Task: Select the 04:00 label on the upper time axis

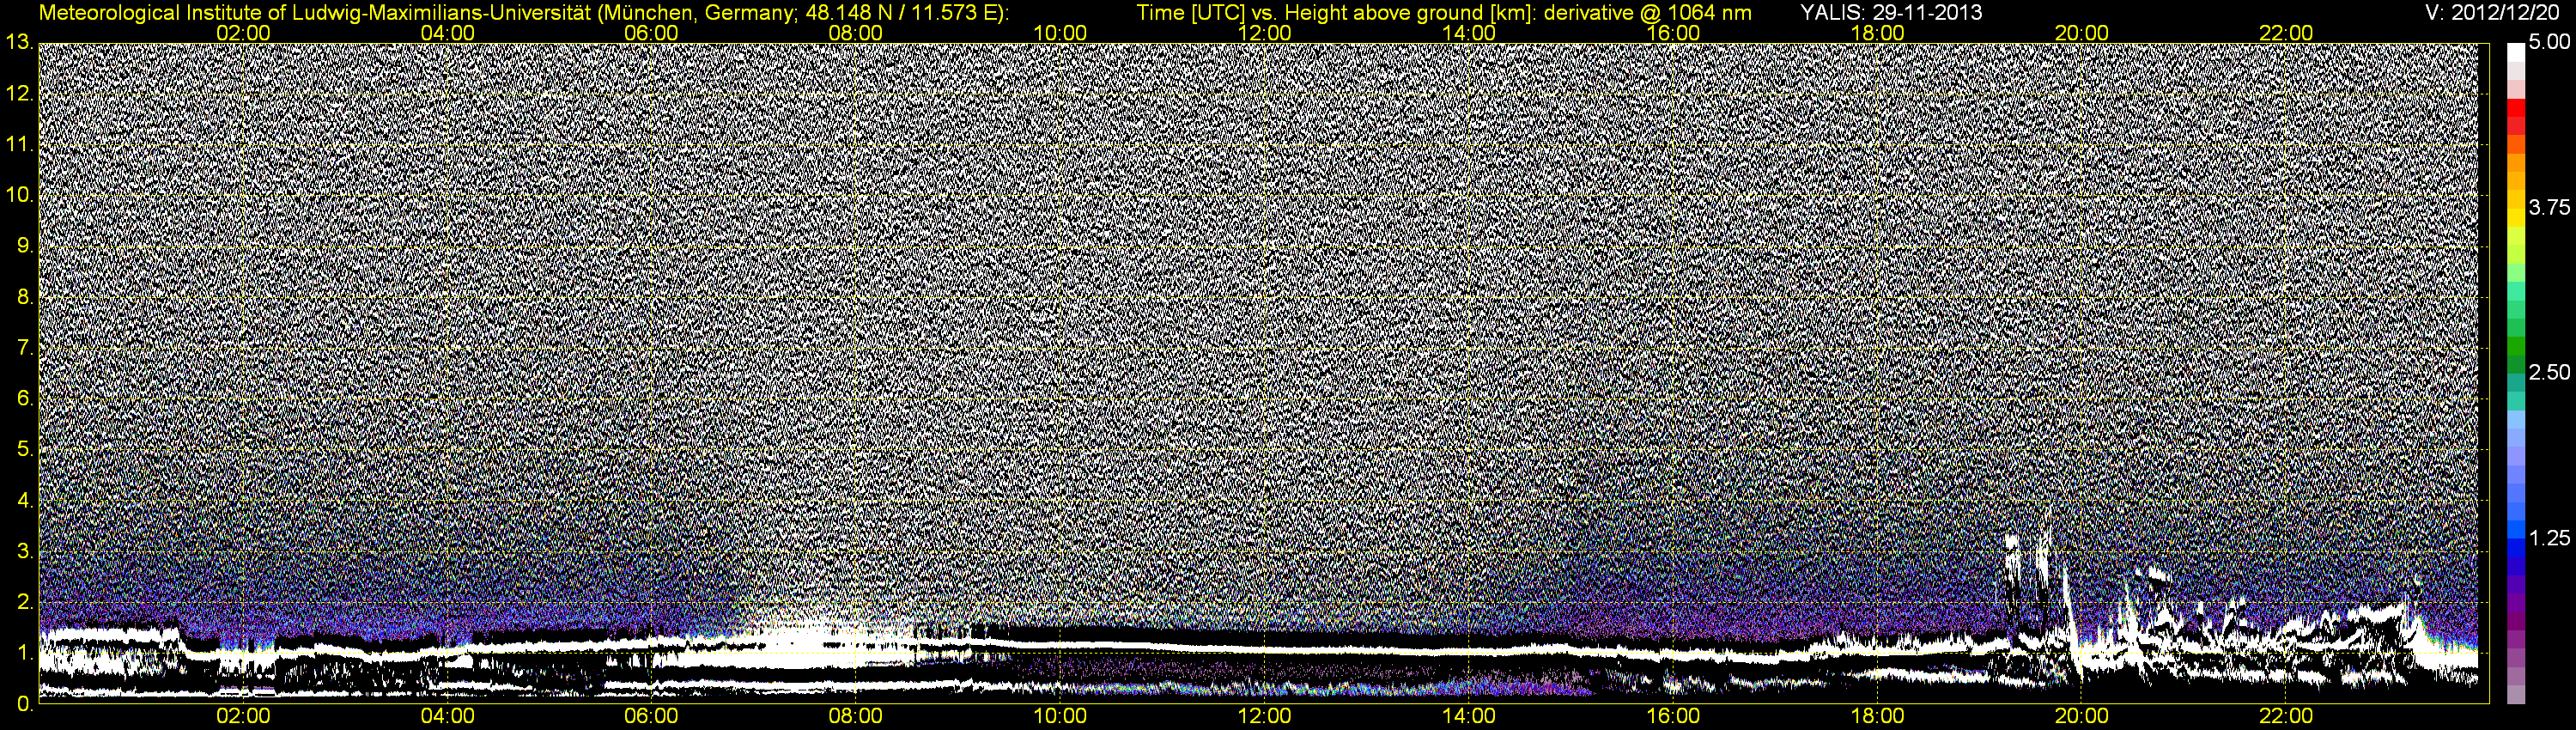Action: point(447,33)
